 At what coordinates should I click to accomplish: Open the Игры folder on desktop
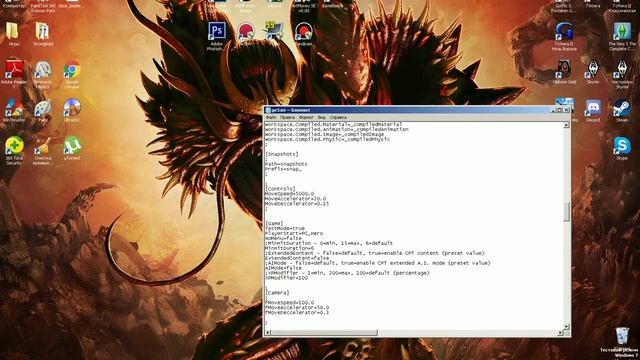(x=13, y=34)
